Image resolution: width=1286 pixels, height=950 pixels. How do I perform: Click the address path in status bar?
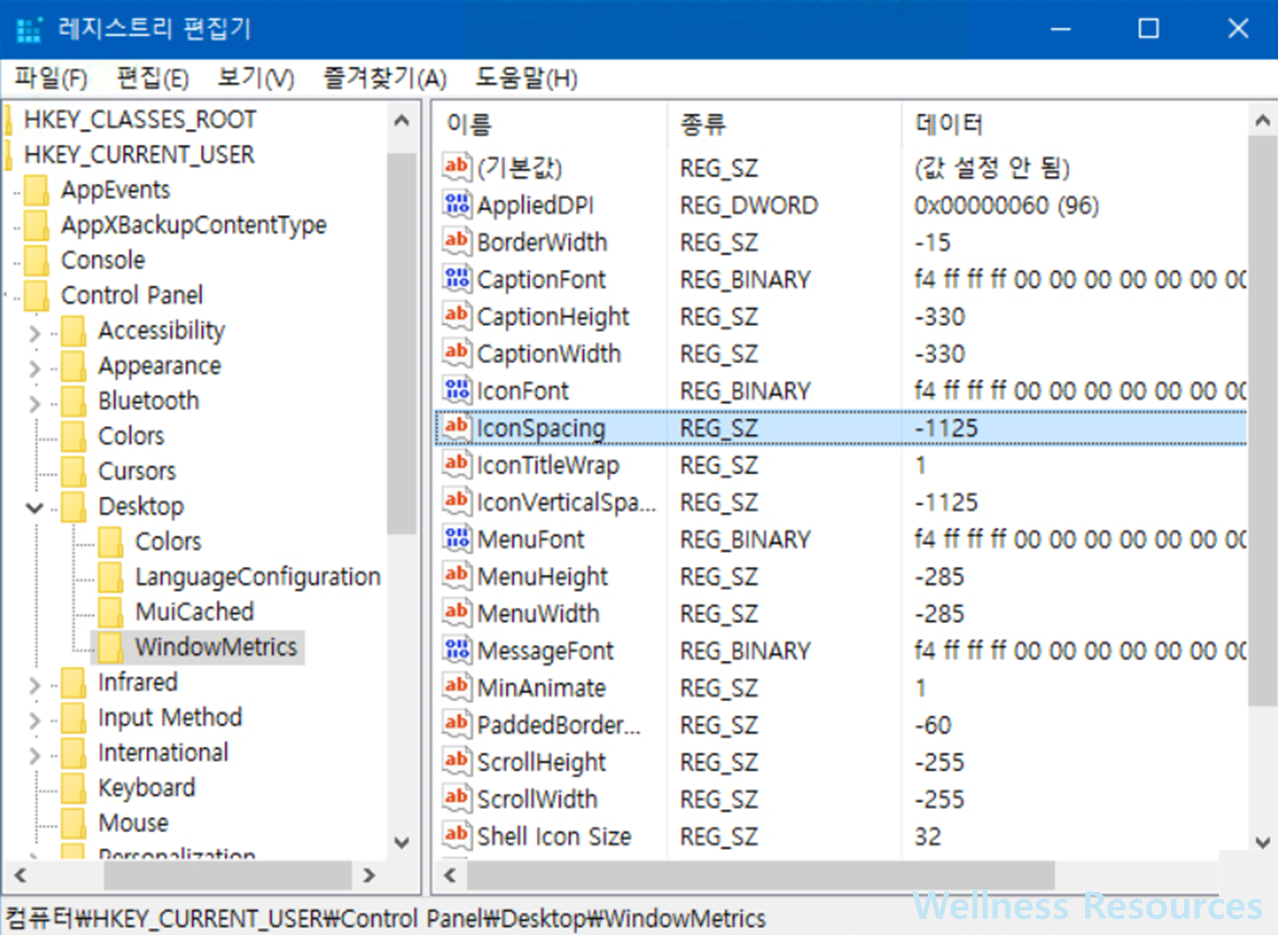coord(386,918)
